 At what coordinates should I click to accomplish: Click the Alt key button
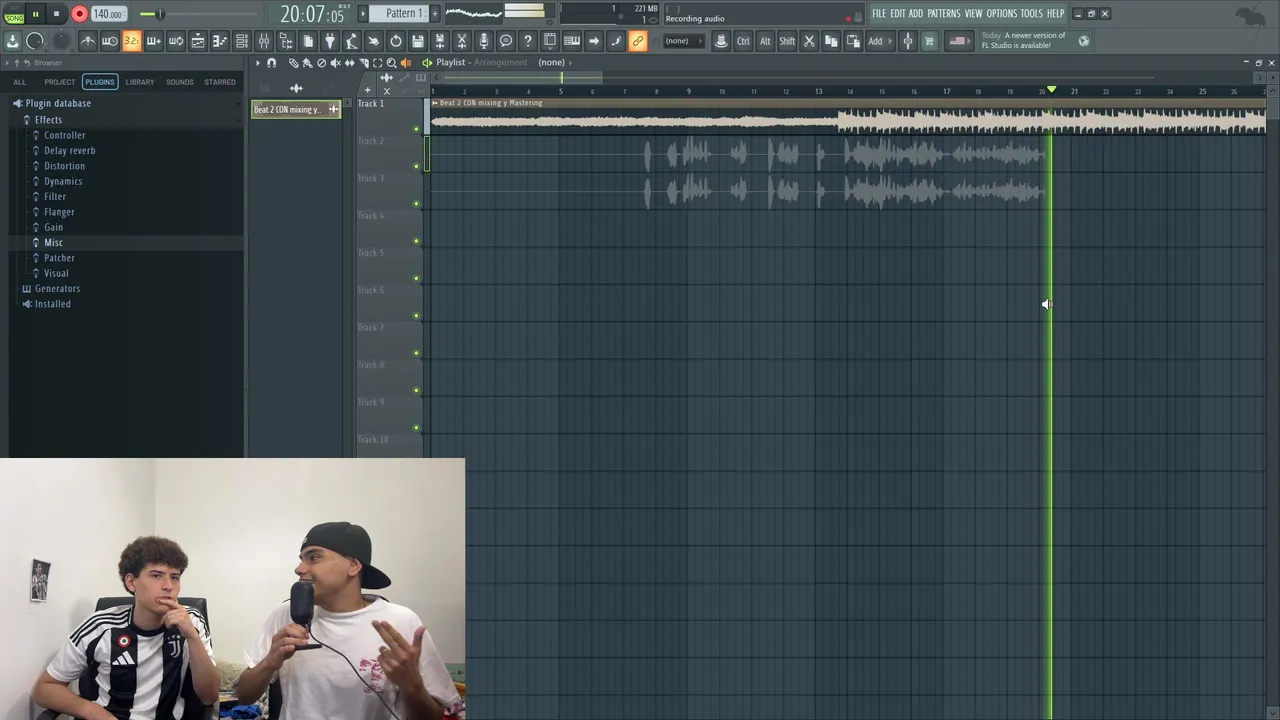[x=765, y=41]
